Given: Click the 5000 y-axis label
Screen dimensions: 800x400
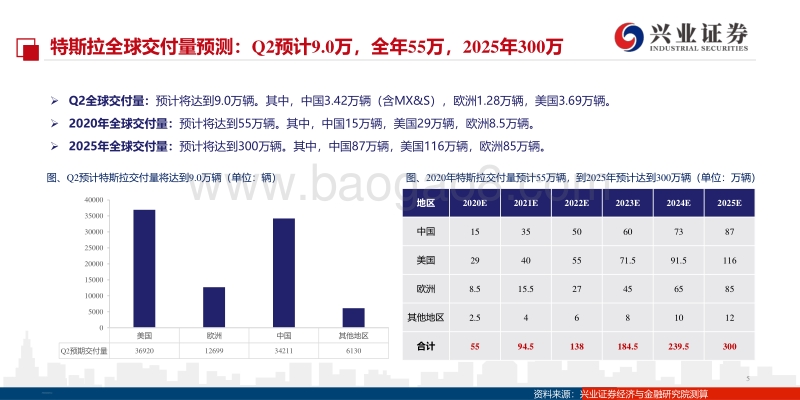Looking at the screenshot, I should point(96,312).
